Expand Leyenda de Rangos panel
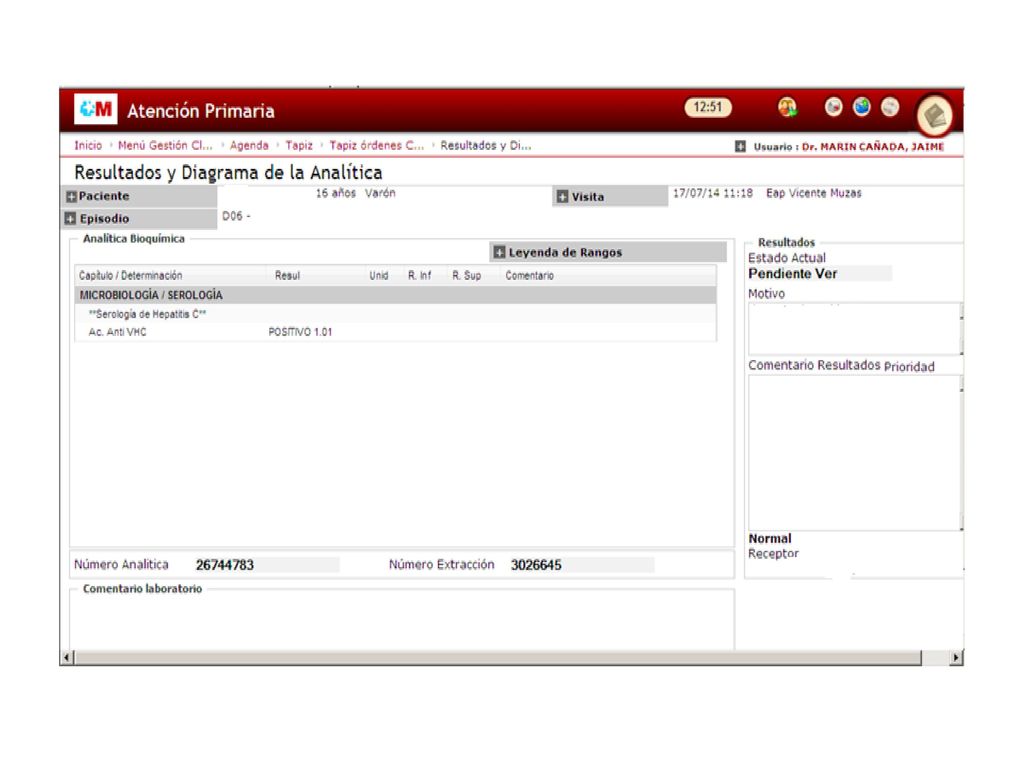 pos(500,252)
